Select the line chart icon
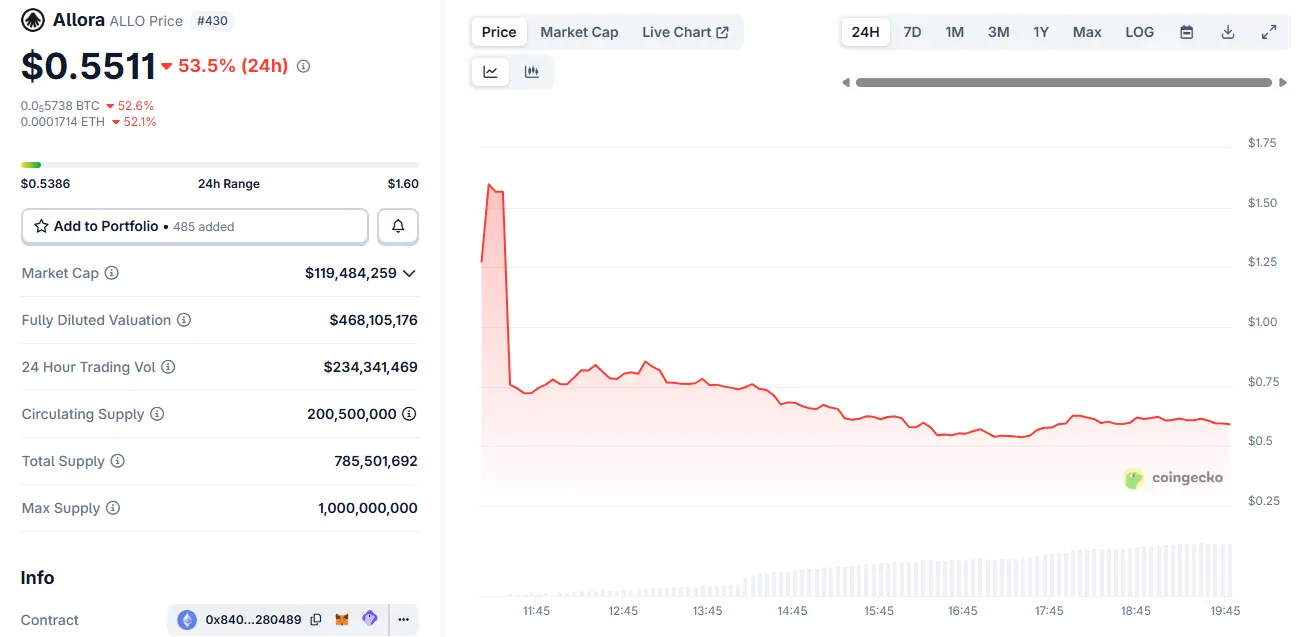 [489, 71]
